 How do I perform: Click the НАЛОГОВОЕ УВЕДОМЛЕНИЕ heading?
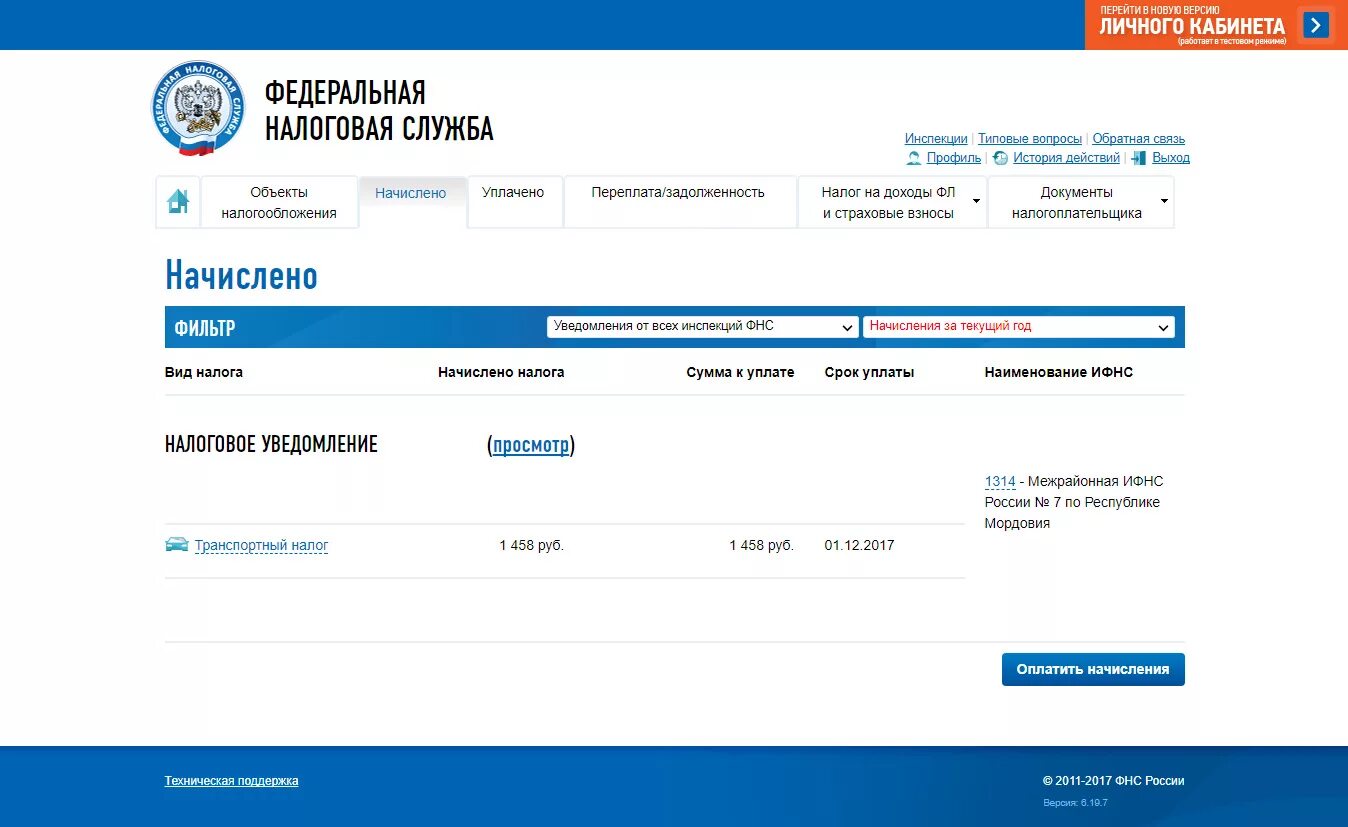tap(271, 445)
